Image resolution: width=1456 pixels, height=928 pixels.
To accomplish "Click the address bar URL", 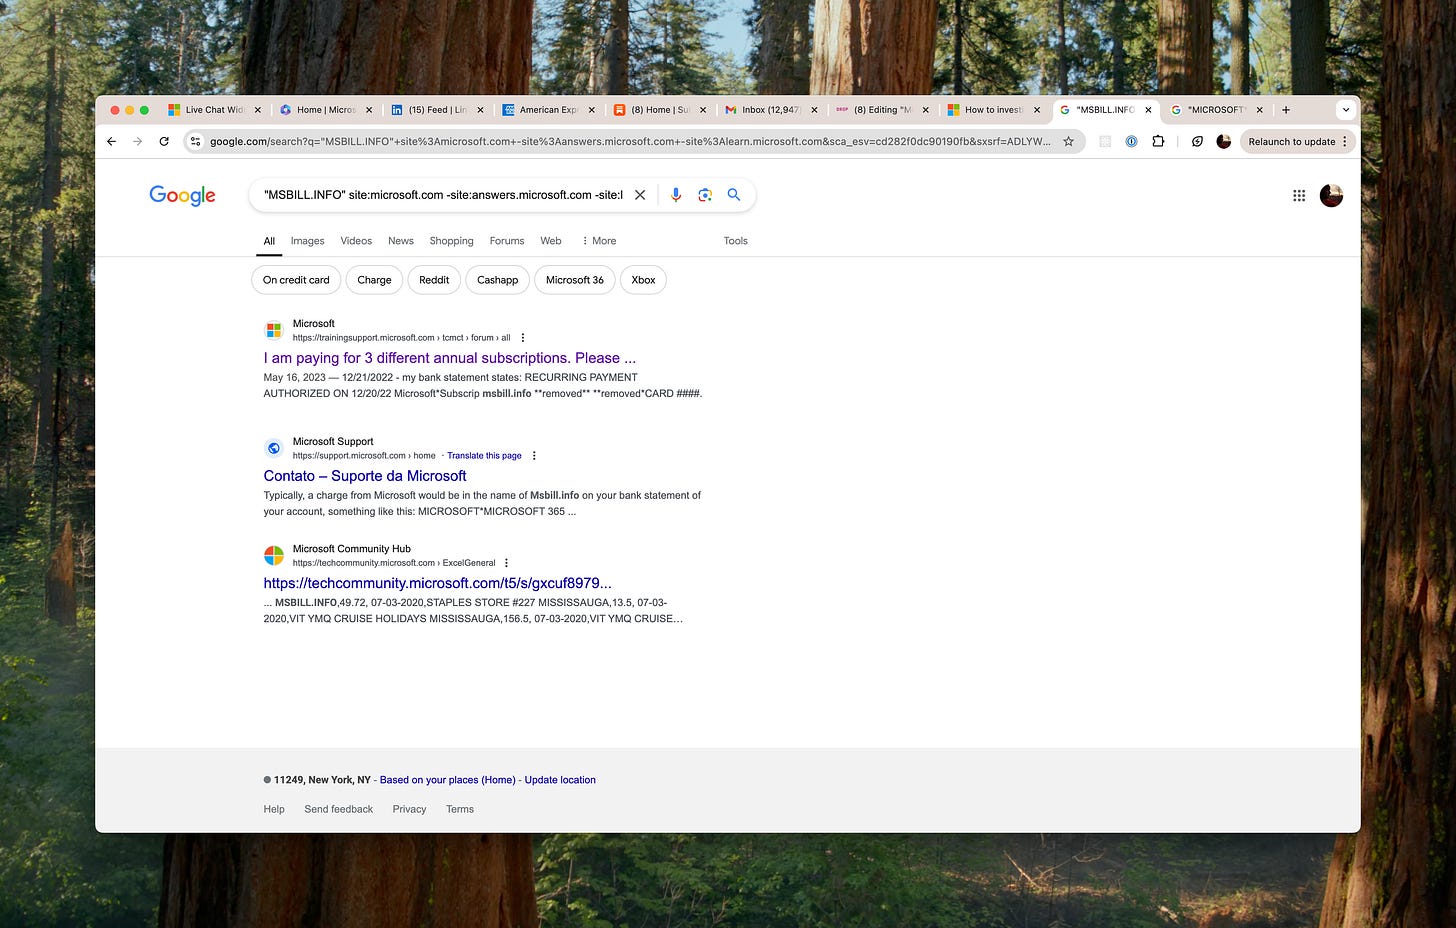I will click(630, 142).
